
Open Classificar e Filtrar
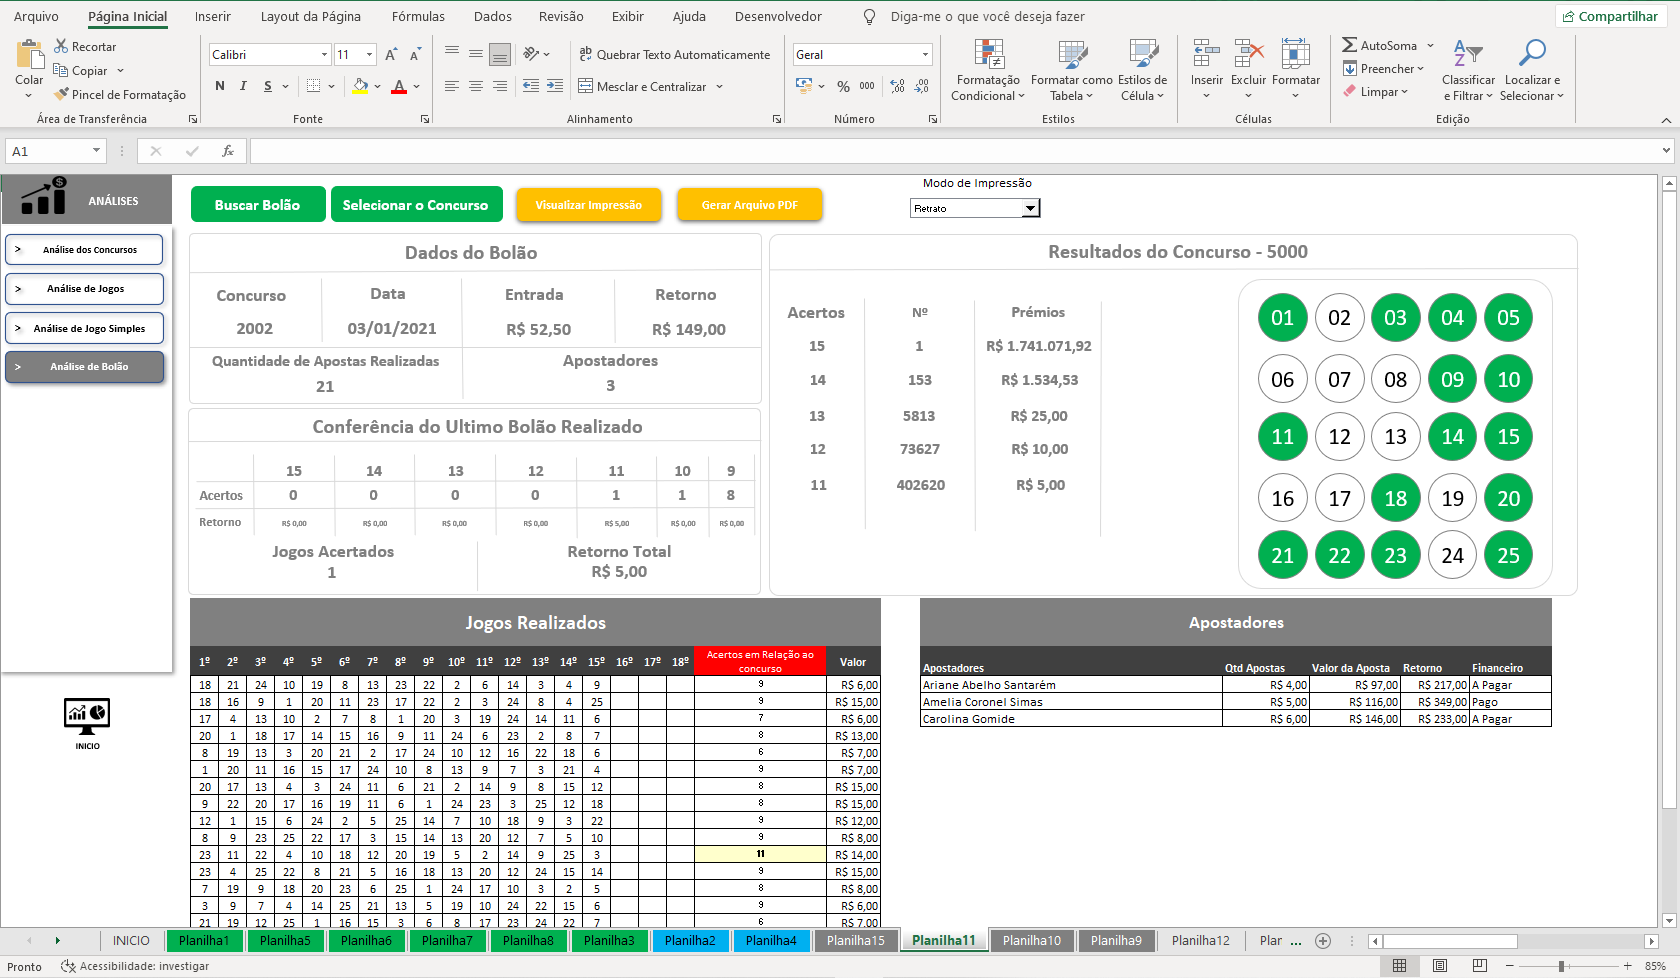(x=1468, y=70)
